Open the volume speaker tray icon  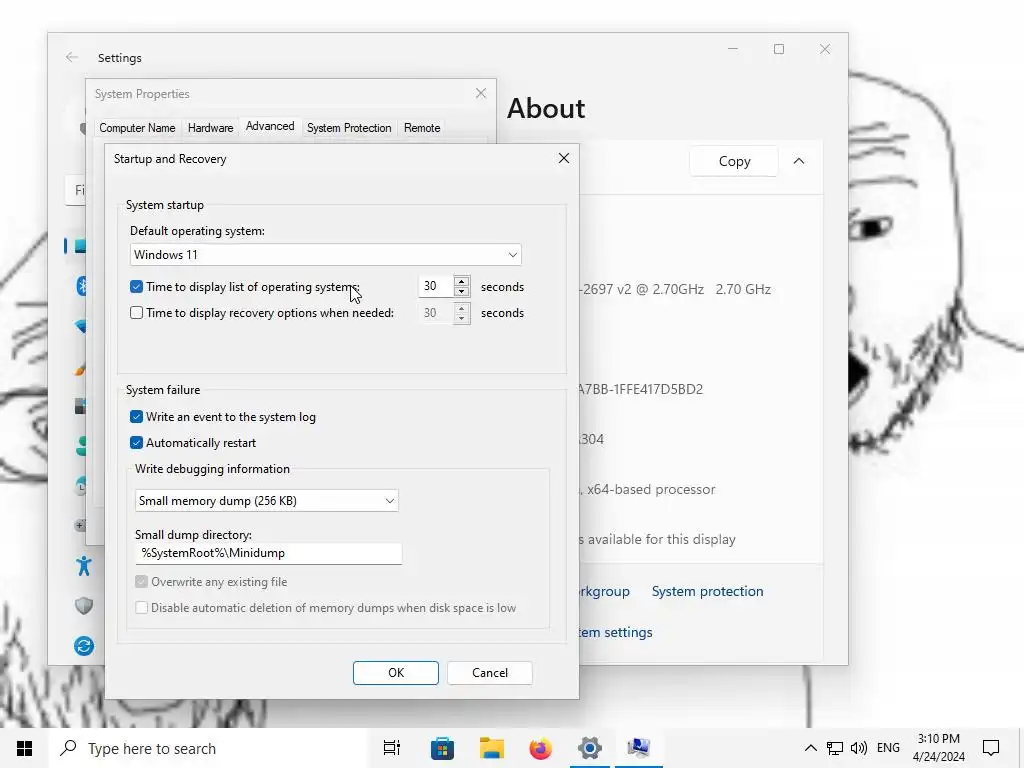[859, 748]
